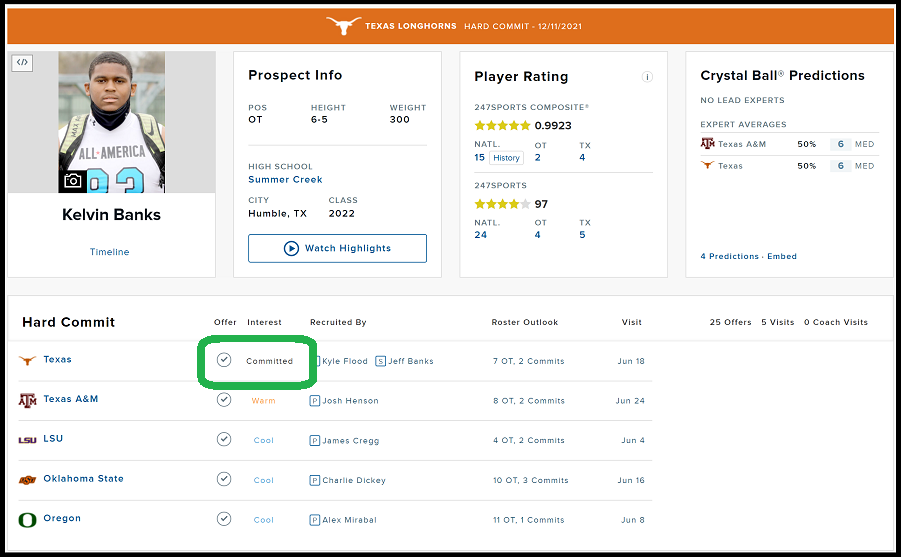Click Texas longhorn logo in Crystal Ball averages
The image size is (901, 557).
[707, 166]
